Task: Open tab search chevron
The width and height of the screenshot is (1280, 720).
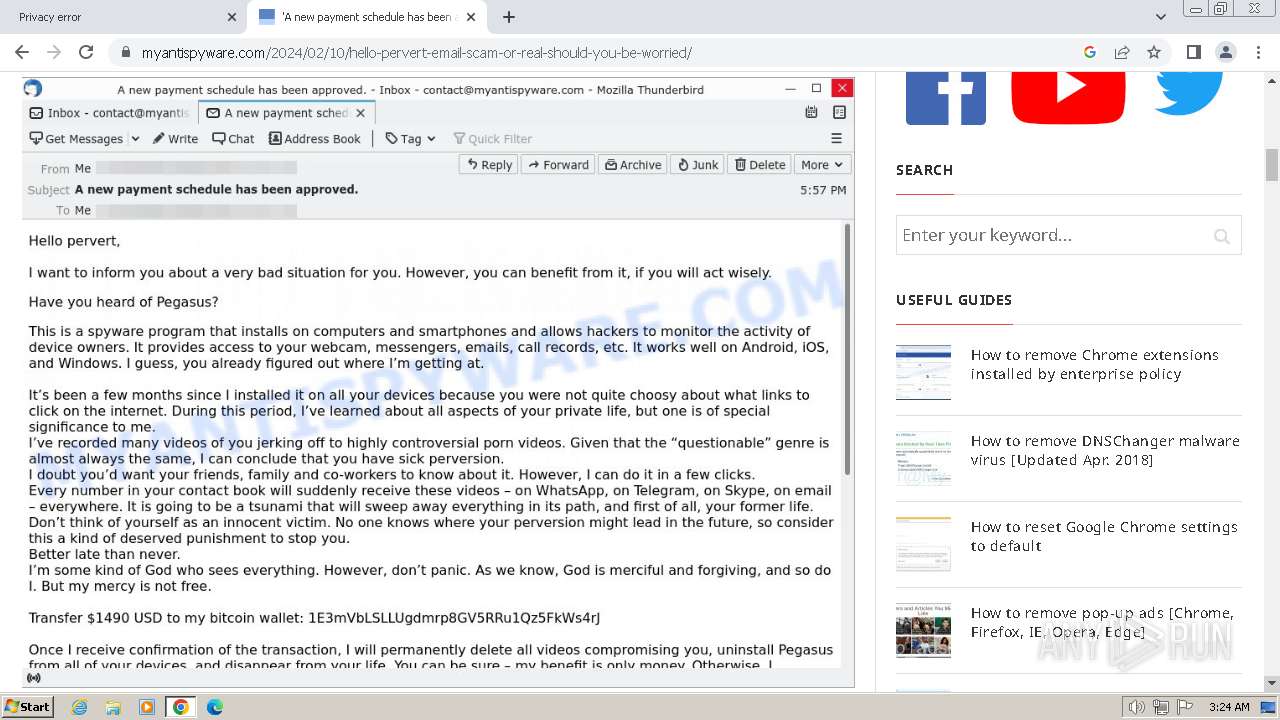Action: pyautogui.click(x=1160, y=17)
